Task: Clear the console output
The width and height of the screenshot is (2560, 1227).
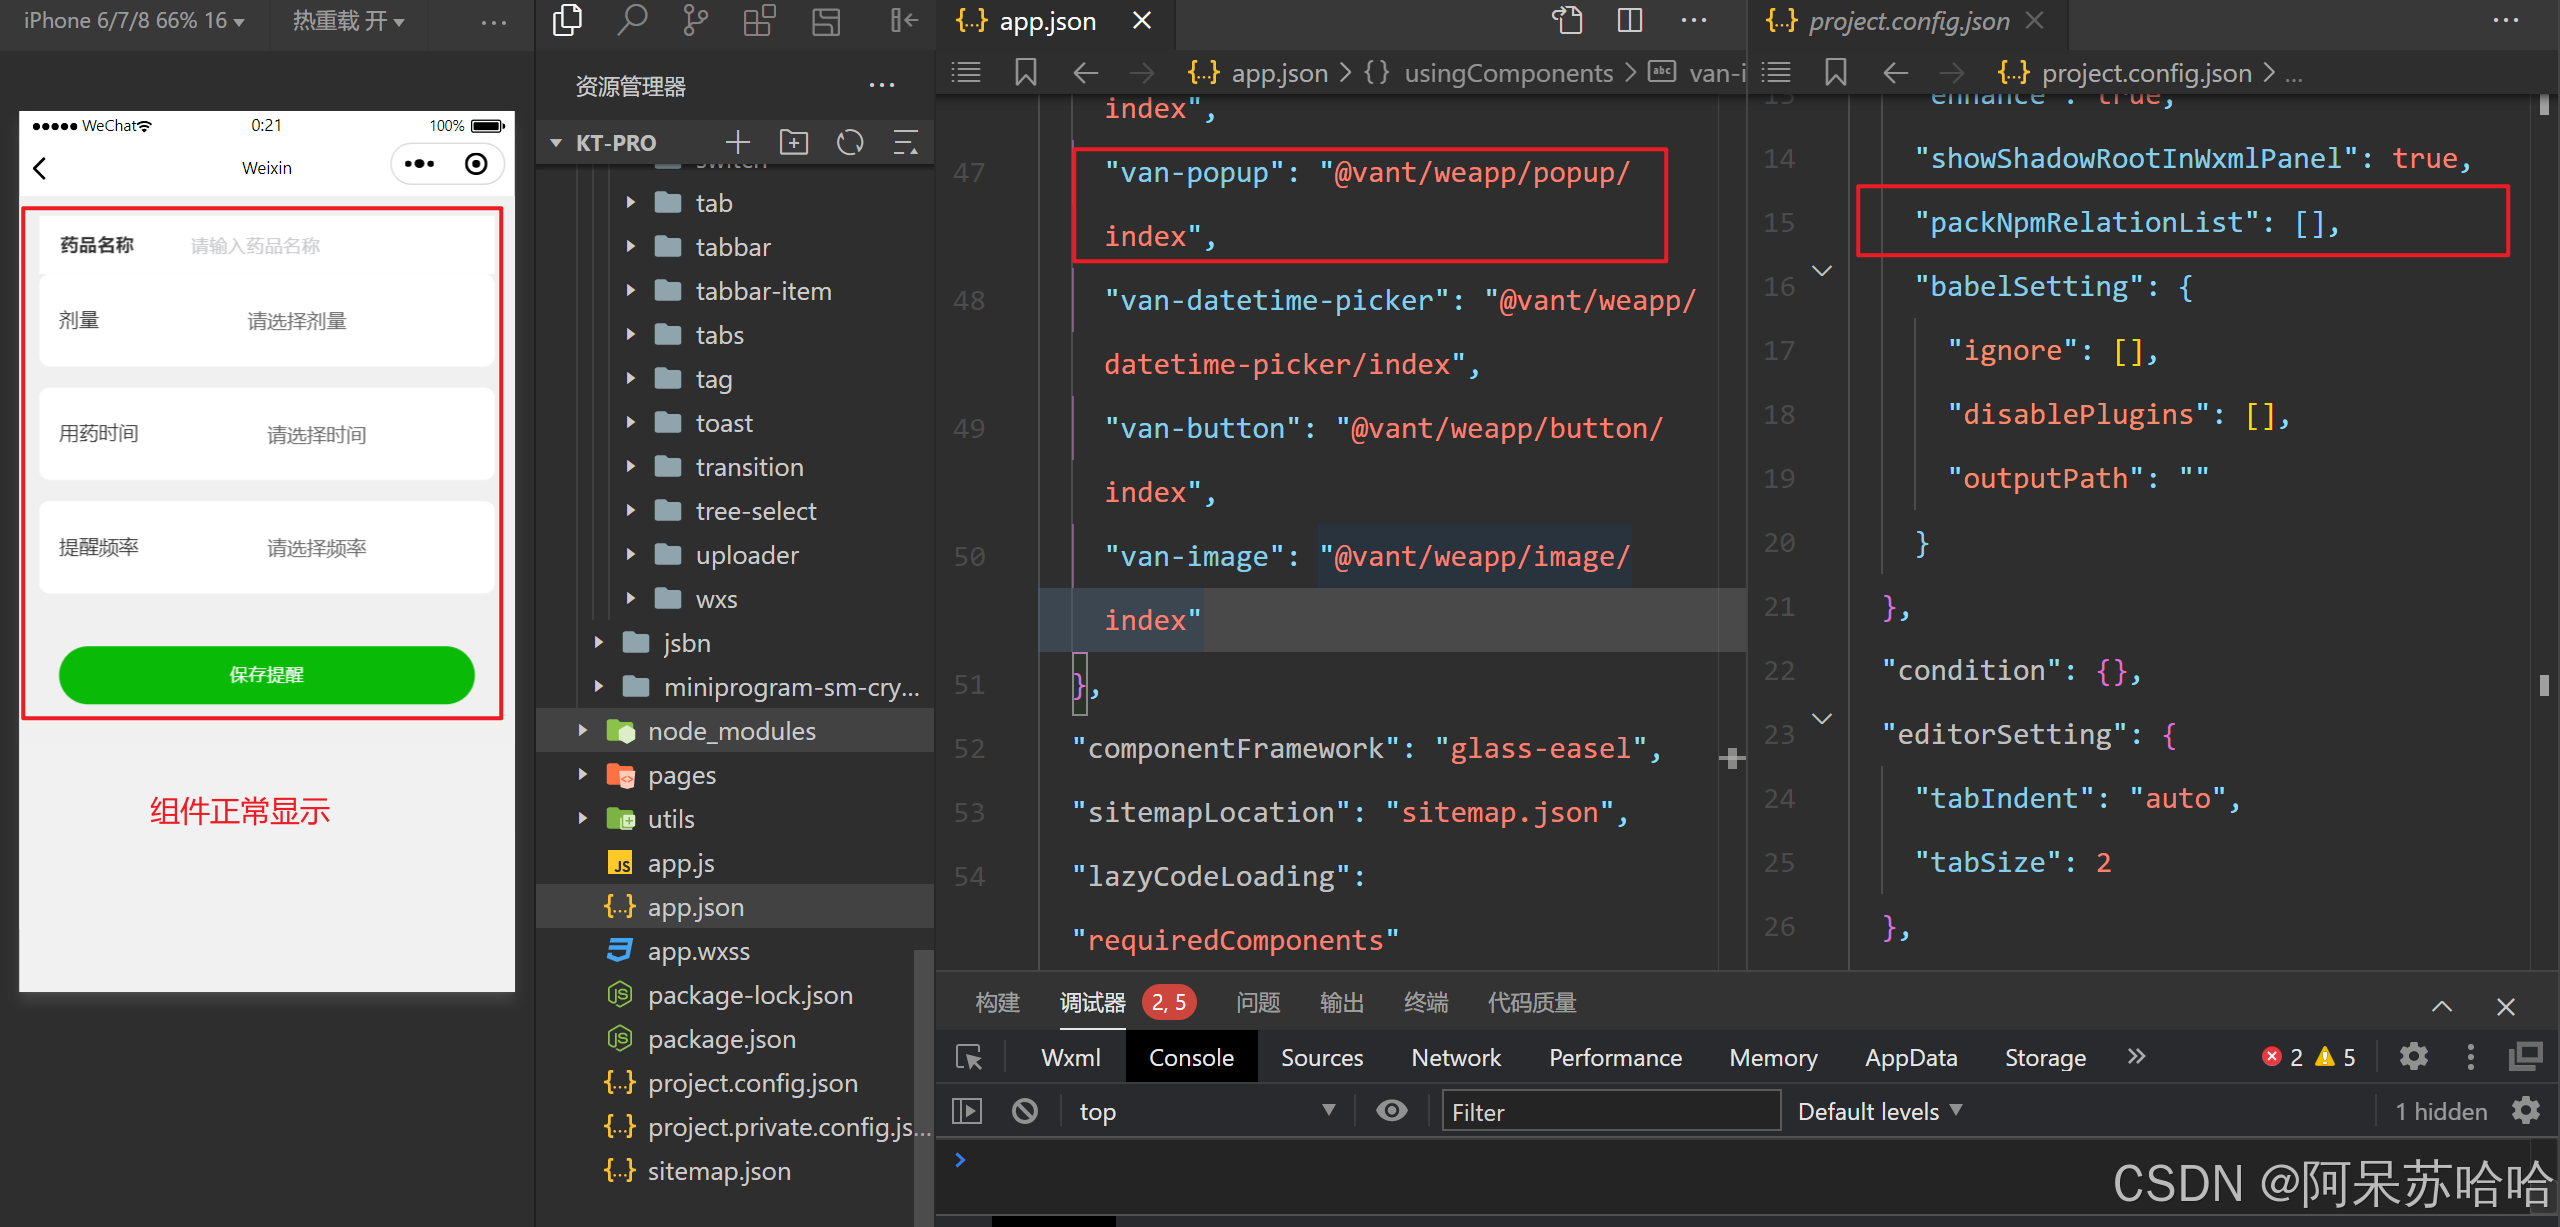Action: (x=1024, y=1110)
